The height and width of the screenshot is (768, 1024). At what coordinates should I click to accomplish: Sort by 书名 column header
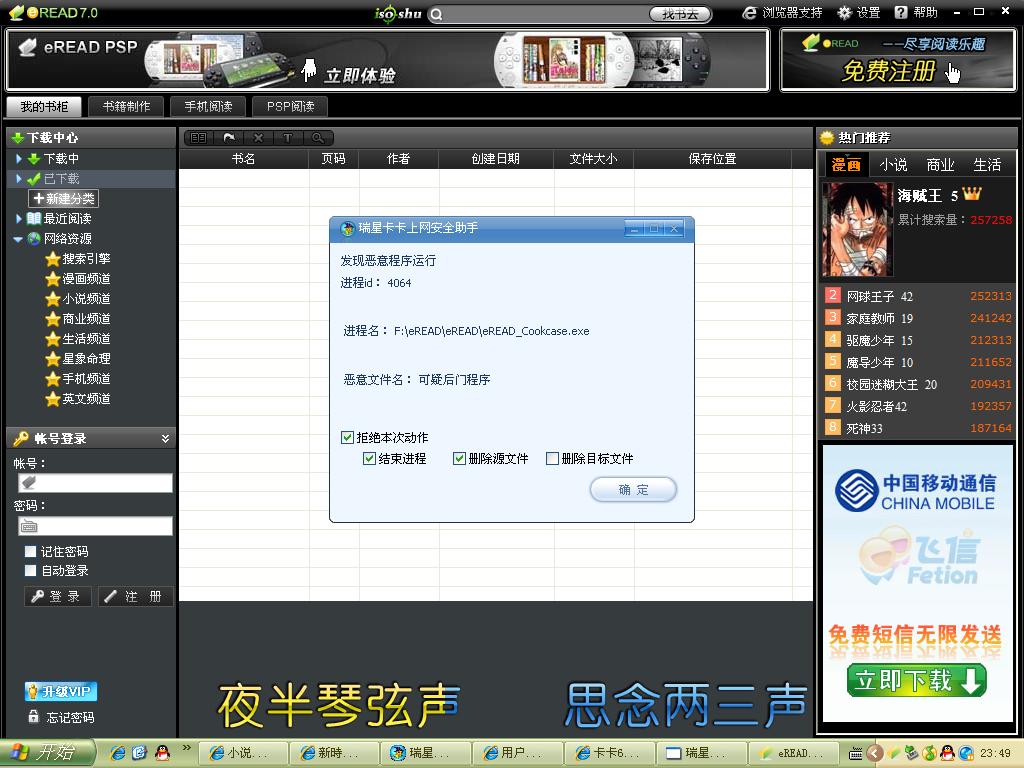(x=244, y=159)
